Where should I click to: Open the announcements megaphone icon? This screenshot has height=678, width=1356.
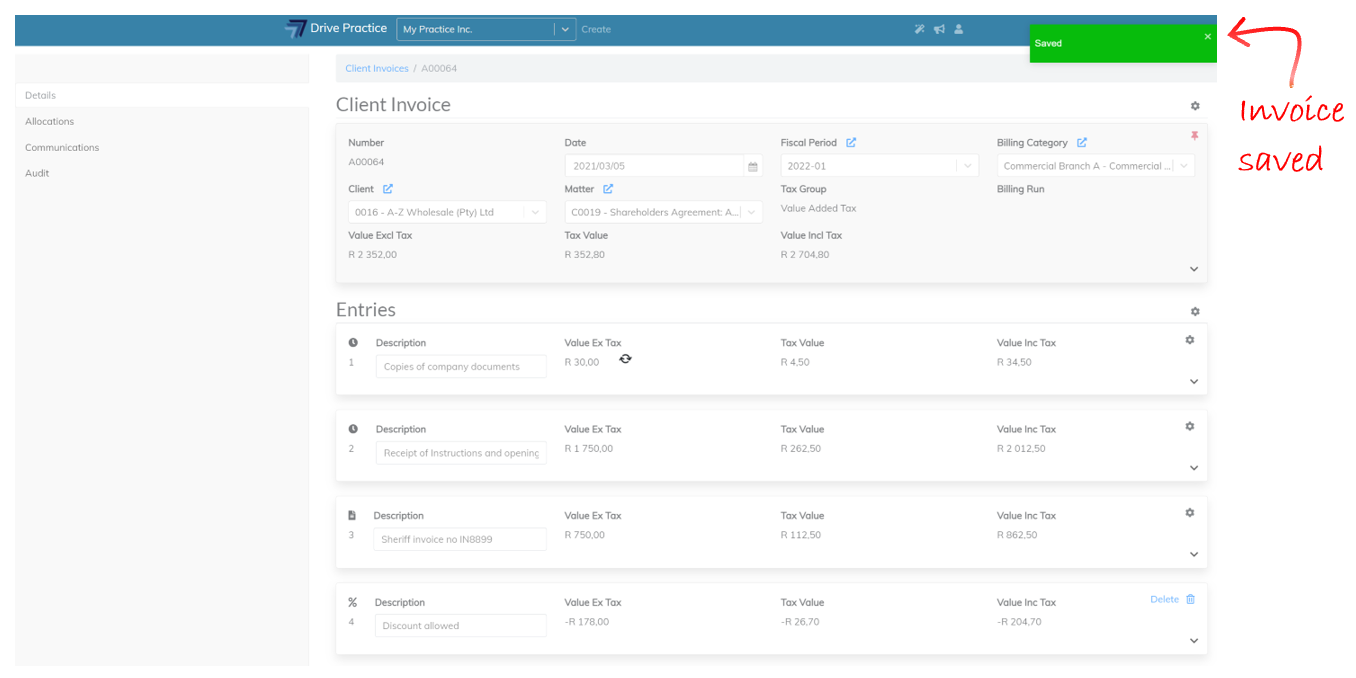(939, 29)
